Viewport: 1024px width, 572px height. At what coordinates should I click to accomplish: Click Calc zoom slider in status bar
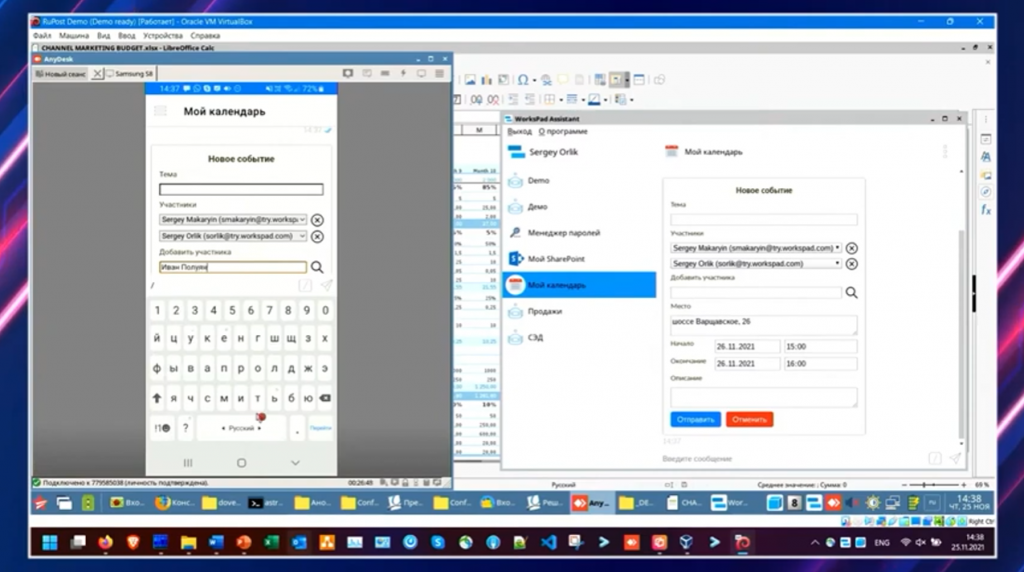934,485
